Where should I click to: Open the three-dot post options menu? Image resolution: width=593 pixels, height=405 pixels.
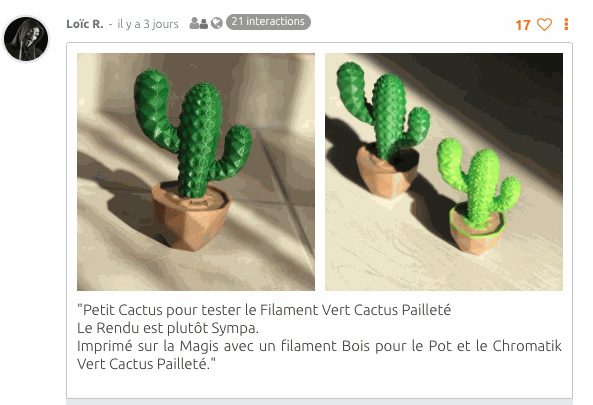pos(566,24)
